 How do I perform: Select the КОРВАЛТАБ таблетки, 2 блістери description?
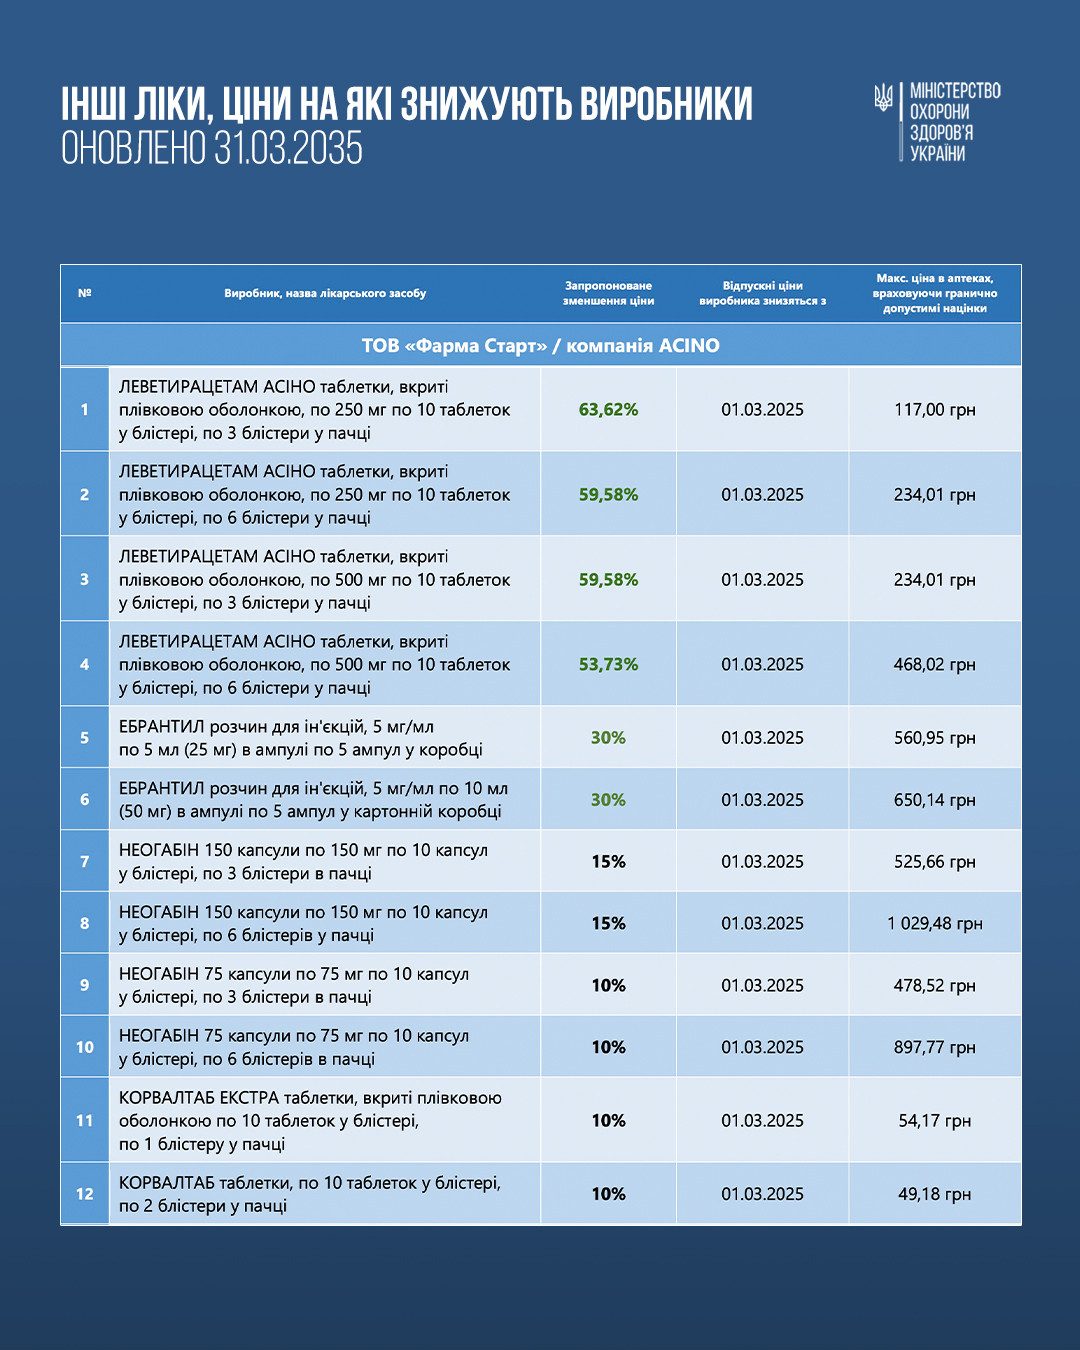point(310,1194)
